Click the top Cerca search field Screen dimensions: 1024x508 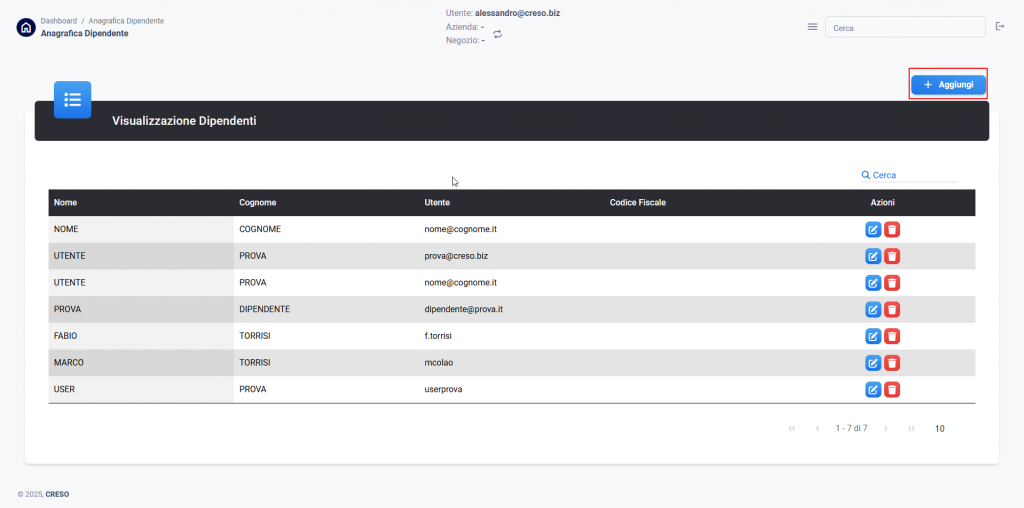904,28
